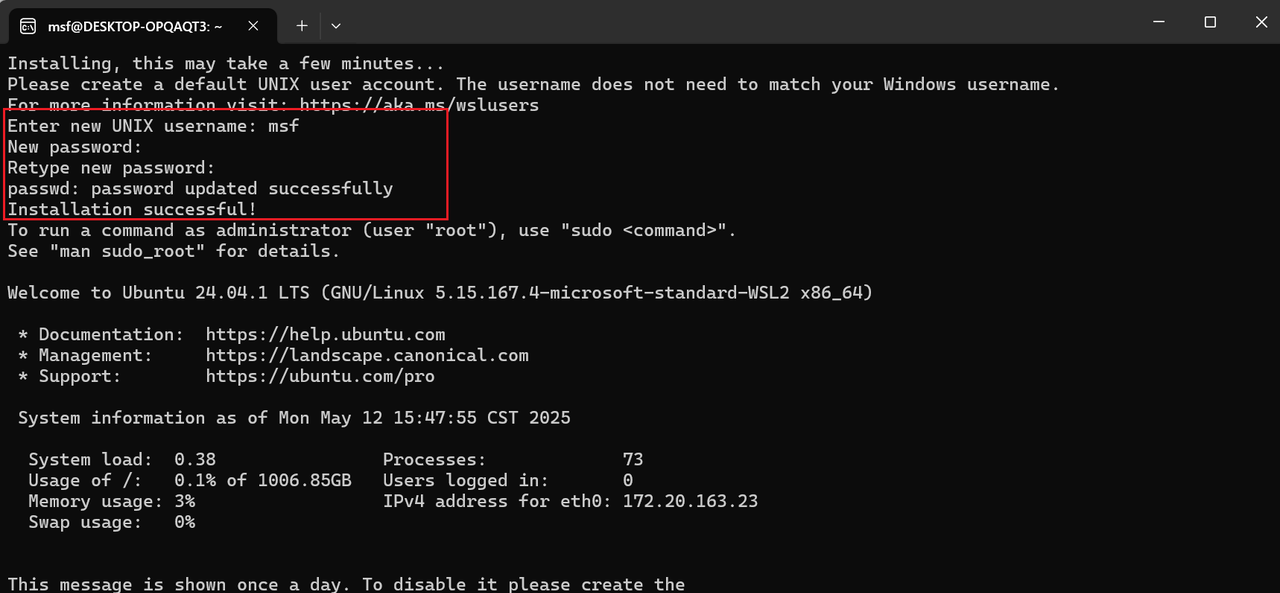Maximize the terminal window
The image size is (1280, 593).
(1211, 21)
